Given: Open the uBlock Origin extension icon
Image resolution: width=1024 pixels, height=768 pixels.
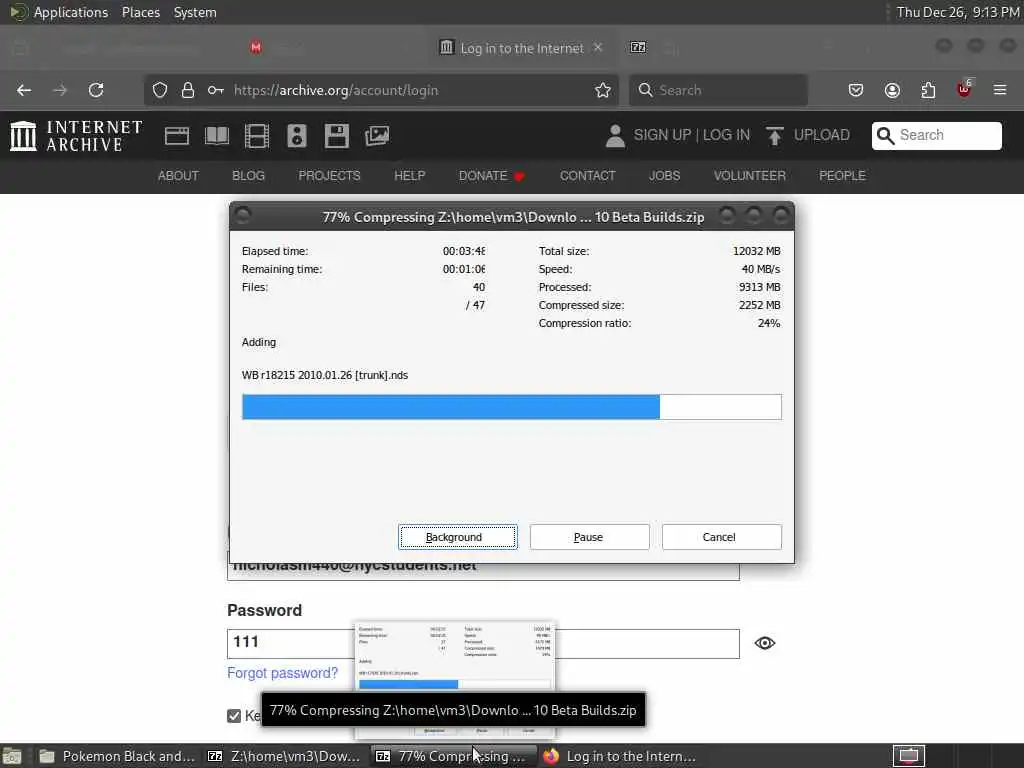Looking at the screenshot, I should click(965, 89).
